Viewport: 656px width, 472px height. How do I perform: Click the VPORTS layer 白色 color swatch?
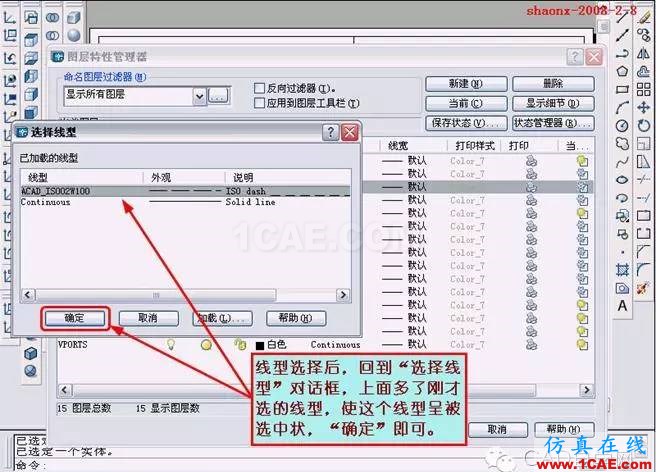click(x=260, y=345)
